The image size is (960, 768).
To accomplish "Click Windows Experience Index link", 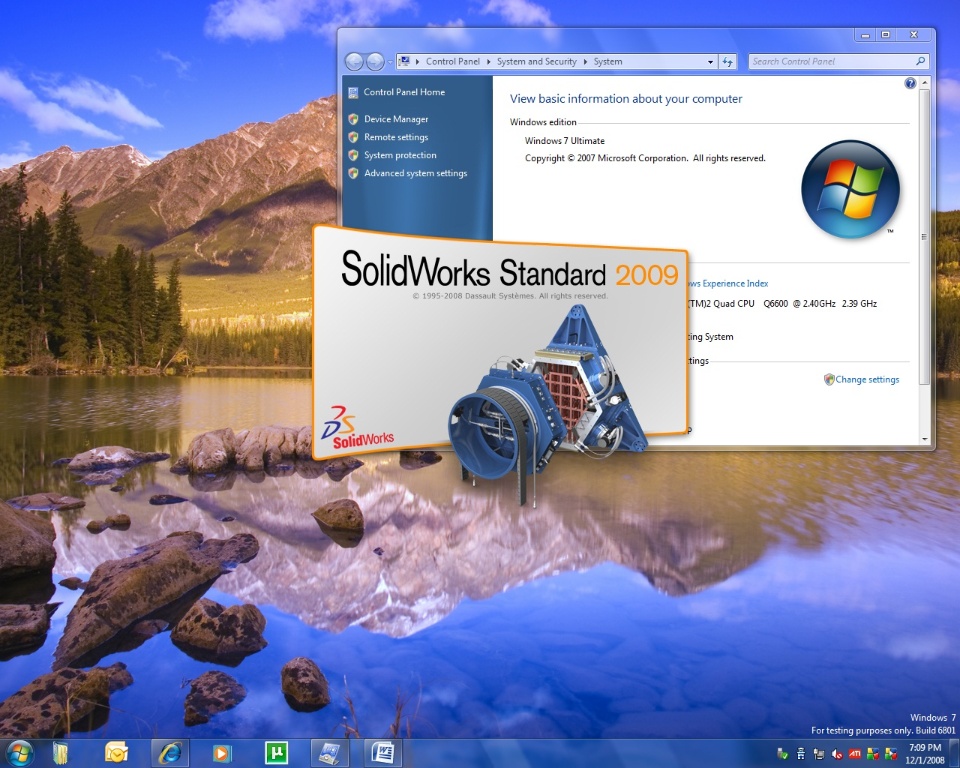I will click(728, 284).
